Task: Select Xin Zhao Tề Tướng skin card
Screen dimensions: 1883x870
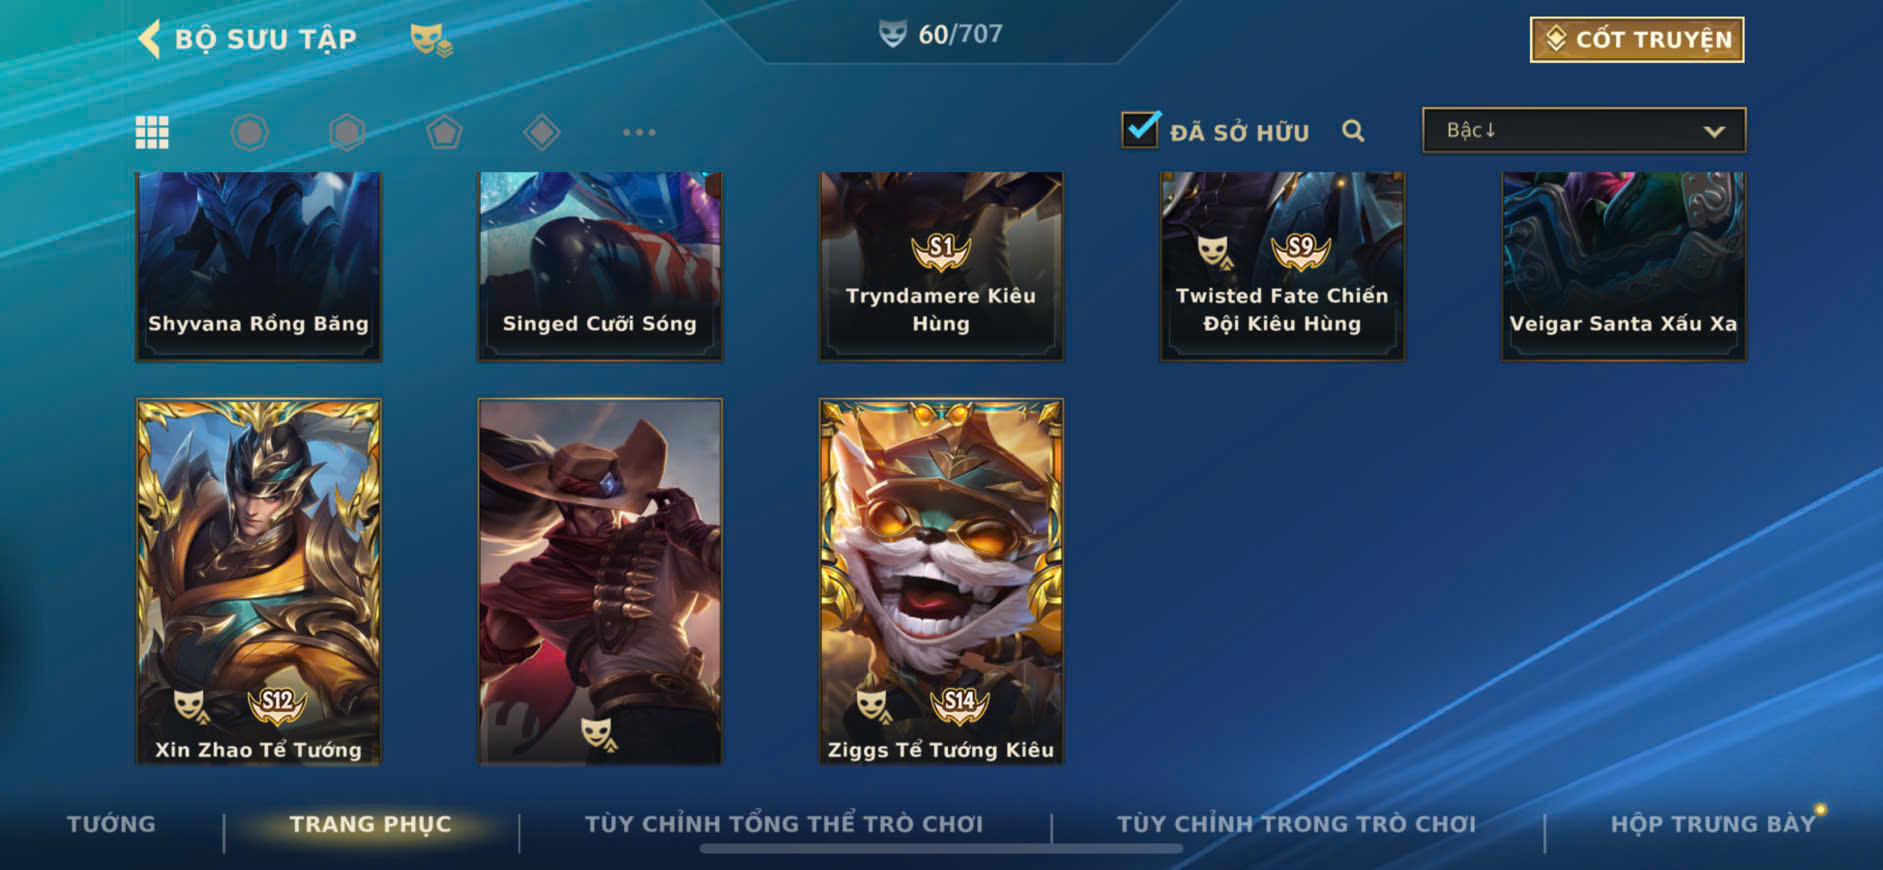Action: point(258,582)
